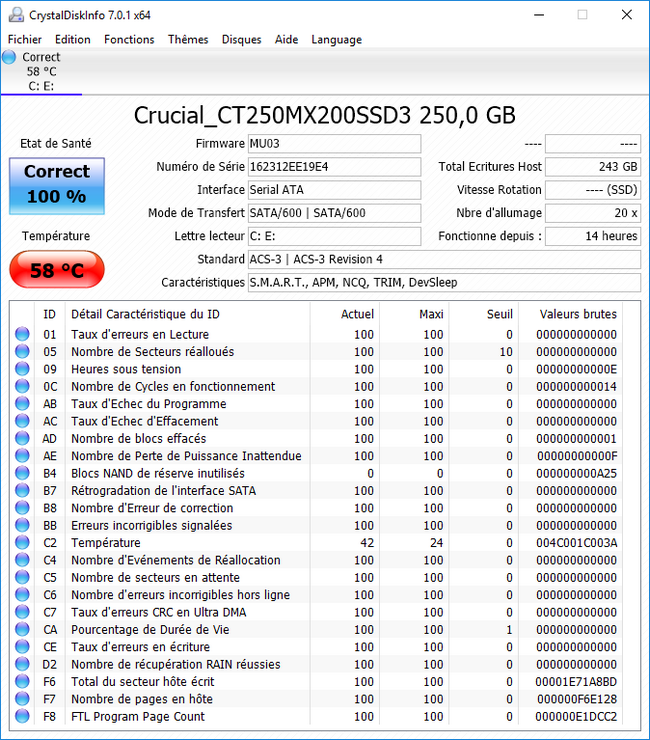The width and height of the screenshot is (650, 740).
Task: Click status orb for Nombre de secteurs en attente
Action: click(22, 577)
